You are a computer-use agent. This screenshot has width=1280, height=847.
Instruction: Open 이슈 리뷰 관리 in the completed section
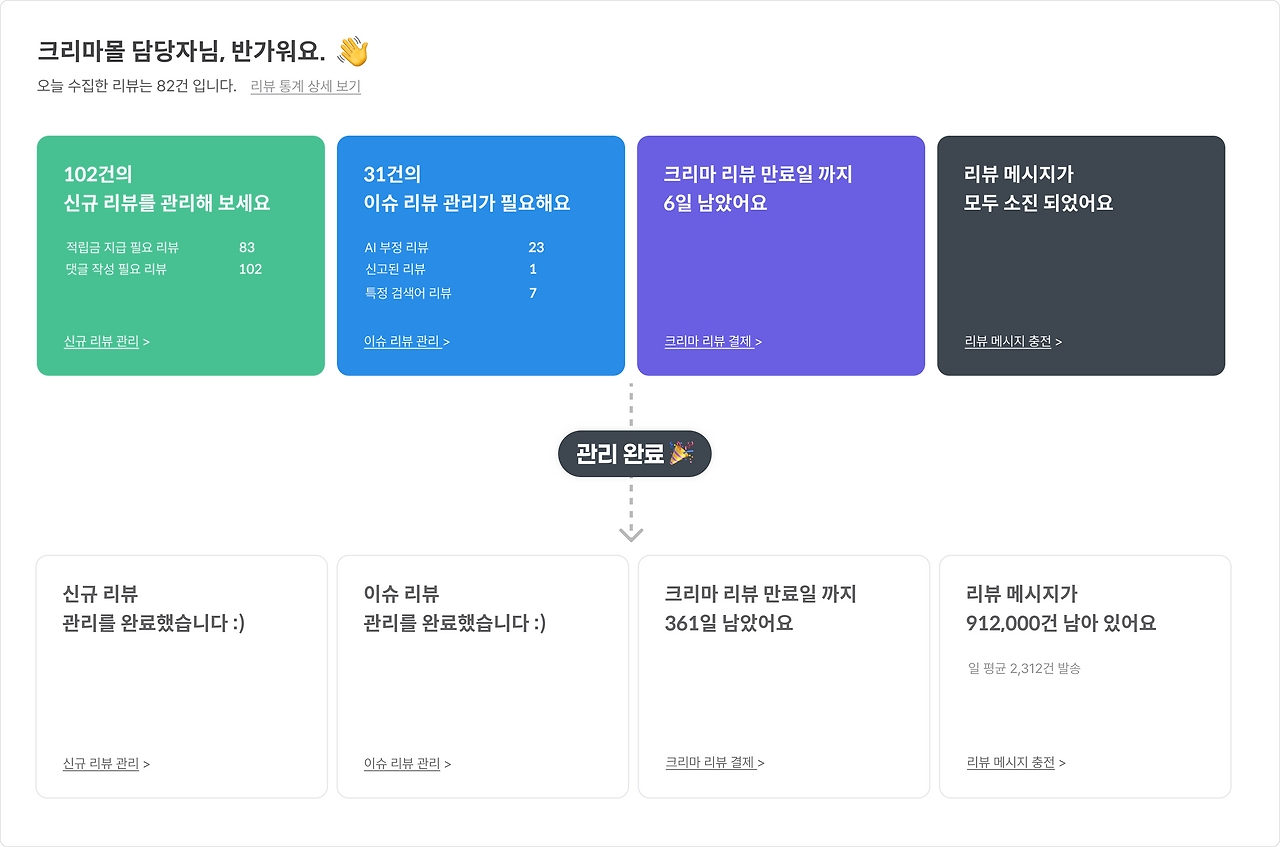click(404, 762)
